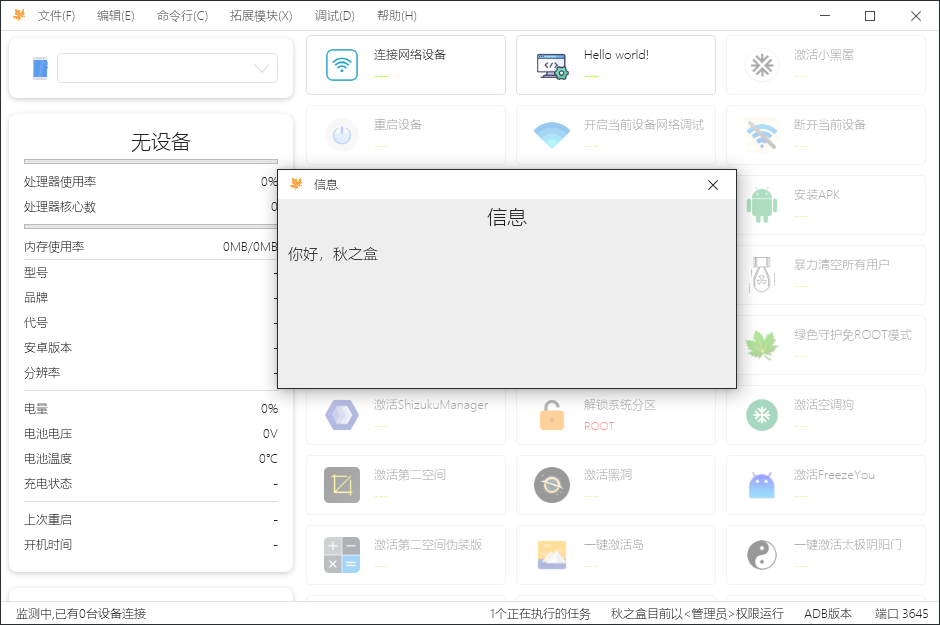Open the 拓展模块(X) menu
Image resolution: width=940 pixels, height=625 pixels.
click(x=261, y=16)
